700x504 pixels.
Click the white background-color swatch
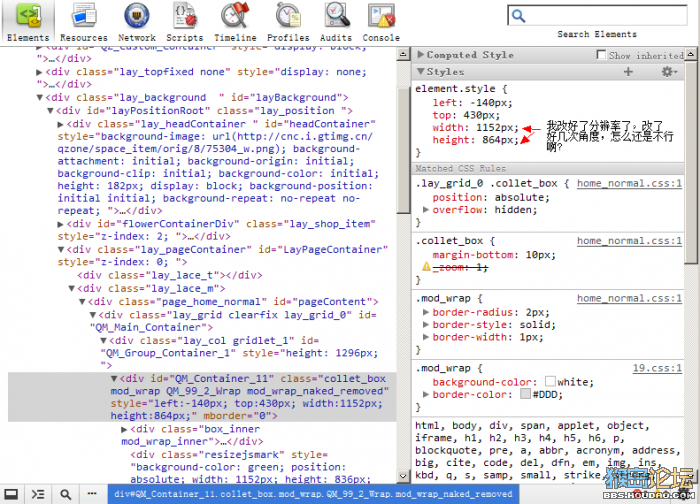(550, 381)
